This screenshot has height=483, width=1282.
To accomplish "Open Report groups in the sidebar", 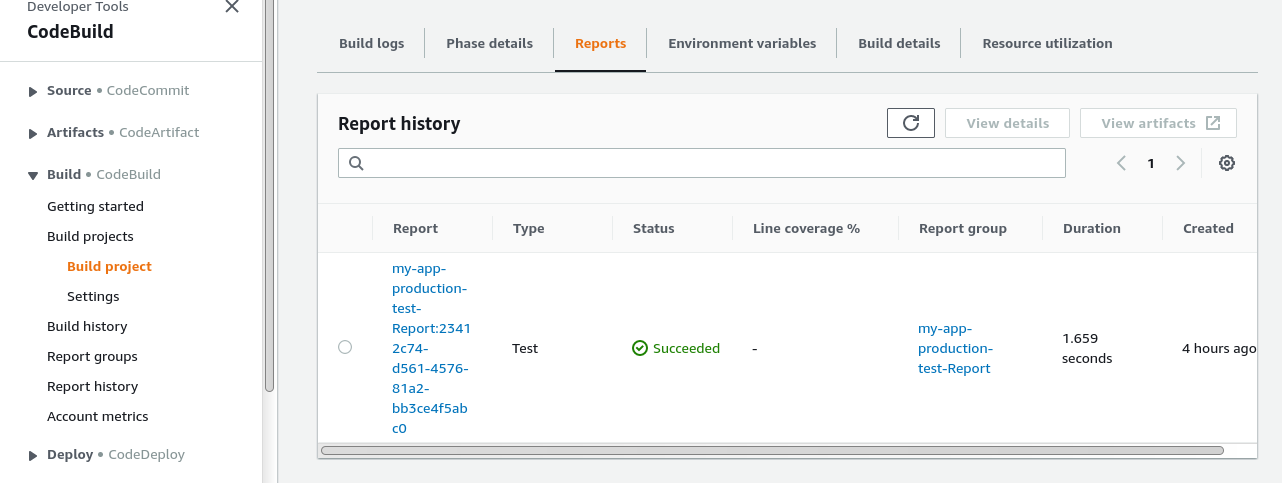I will pos(92,356).
